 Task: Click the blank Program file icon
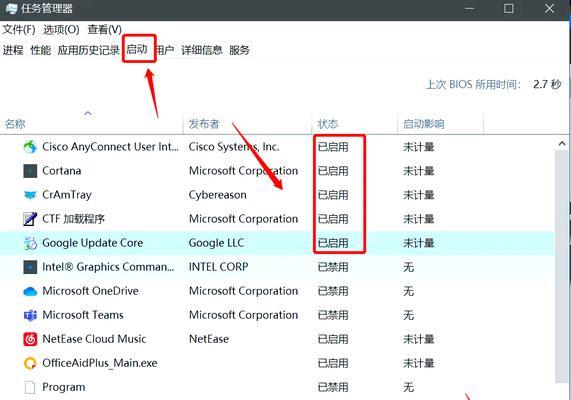[x=30, y=387]
